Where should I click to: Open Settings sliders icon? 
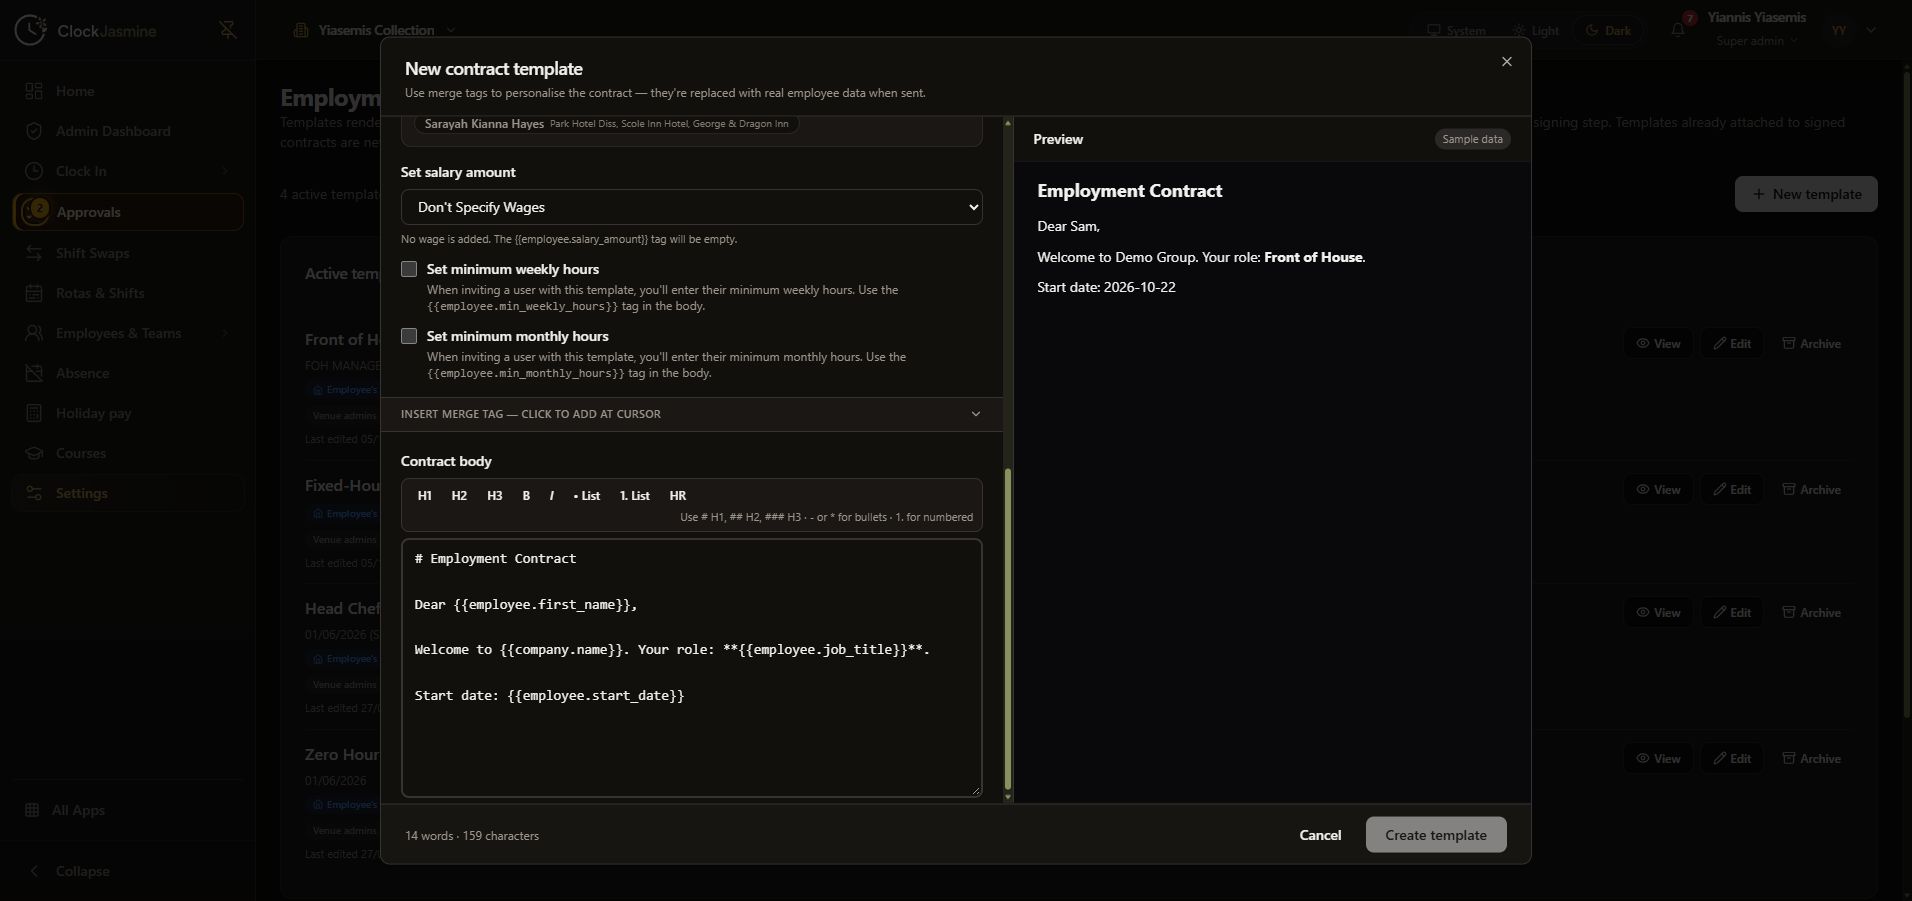tap(34, 493)
